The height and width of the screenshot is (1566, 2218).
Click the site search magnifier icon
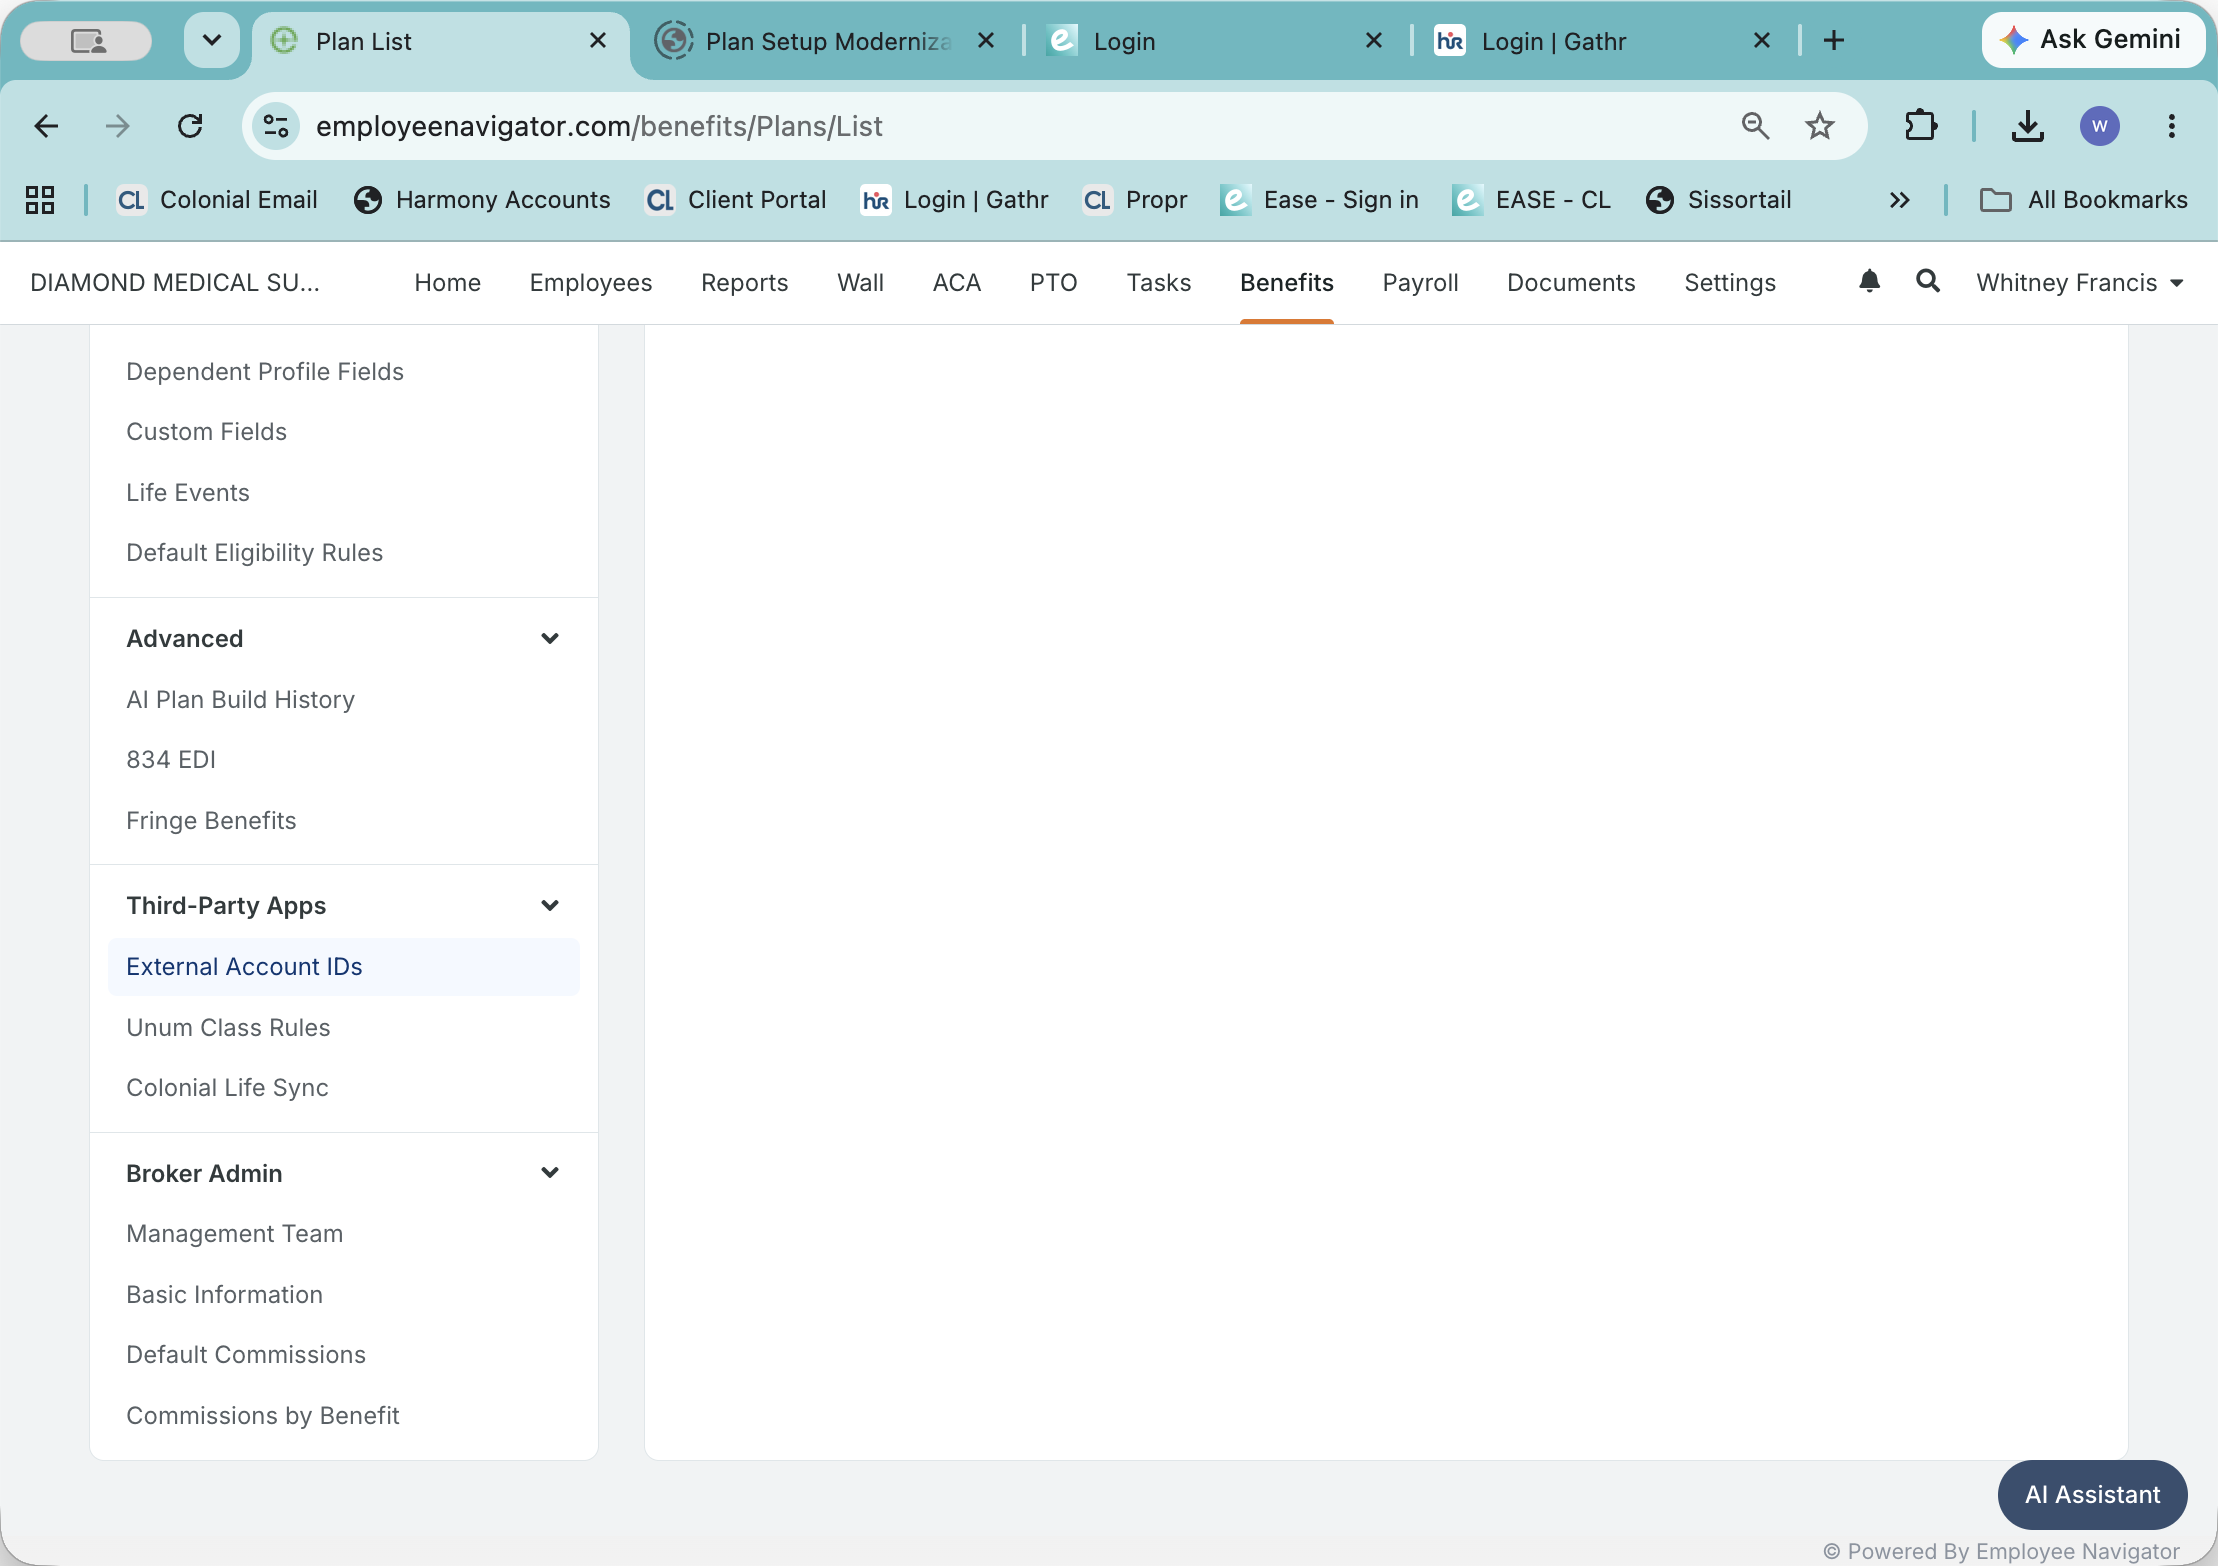coord(1928,281)
